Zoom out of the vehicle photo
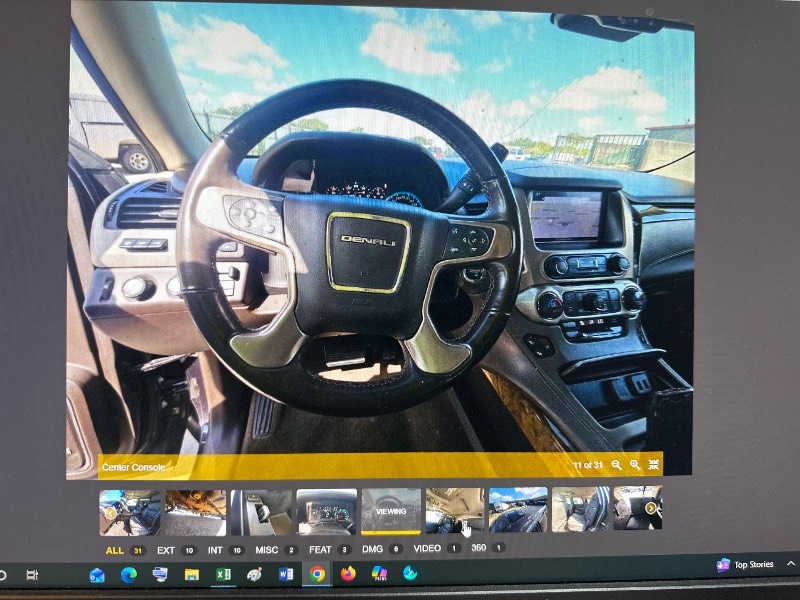800x600 pixels. [x=616, y=464]
